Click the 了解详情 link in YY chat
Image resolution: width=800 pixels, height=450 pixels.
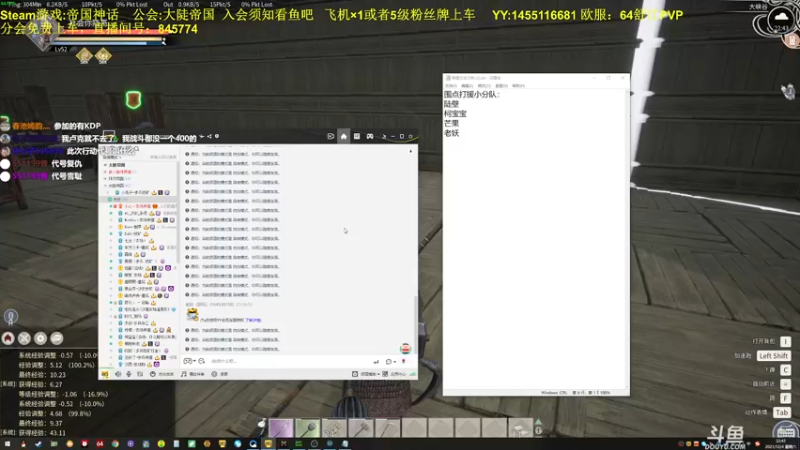253,320
